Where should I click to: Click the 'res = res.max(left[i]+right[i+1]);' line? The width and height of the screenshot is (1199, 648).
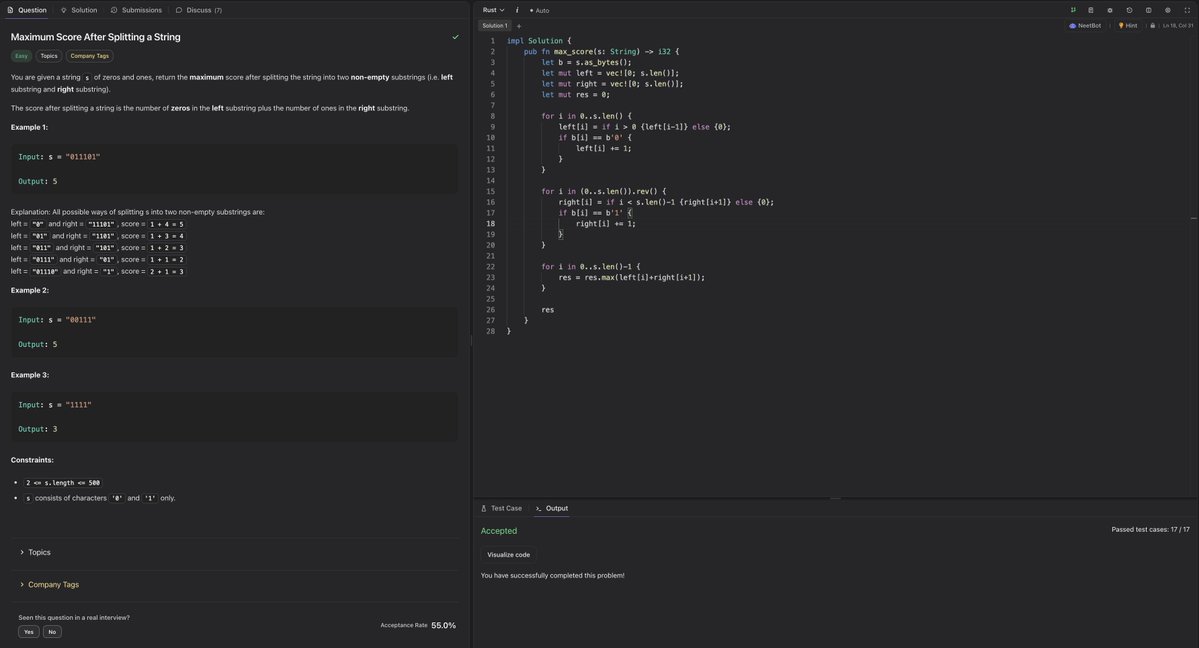point(632,278)
